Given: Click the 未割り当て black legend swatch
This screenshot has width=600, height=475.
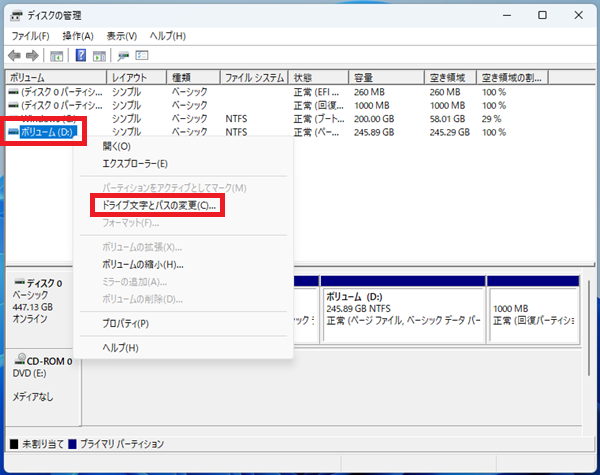Looking at the screenshot, I should coord(14,444).
